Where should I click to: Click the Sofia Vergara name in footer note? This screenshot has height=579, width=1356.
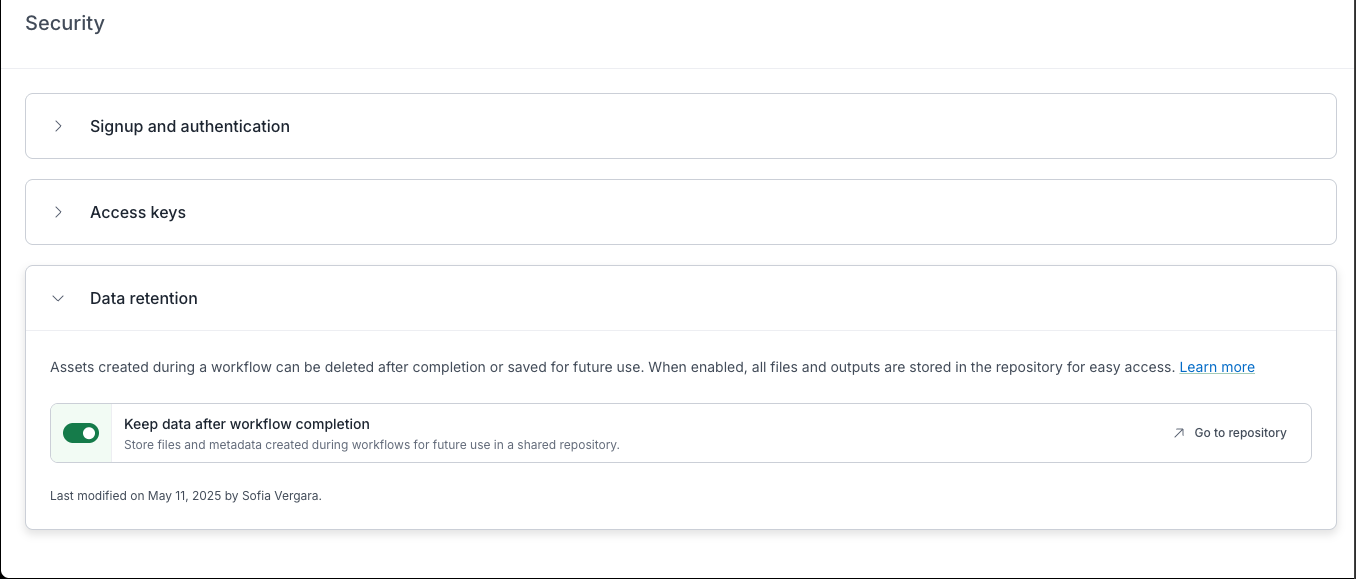tap(281, 495)
